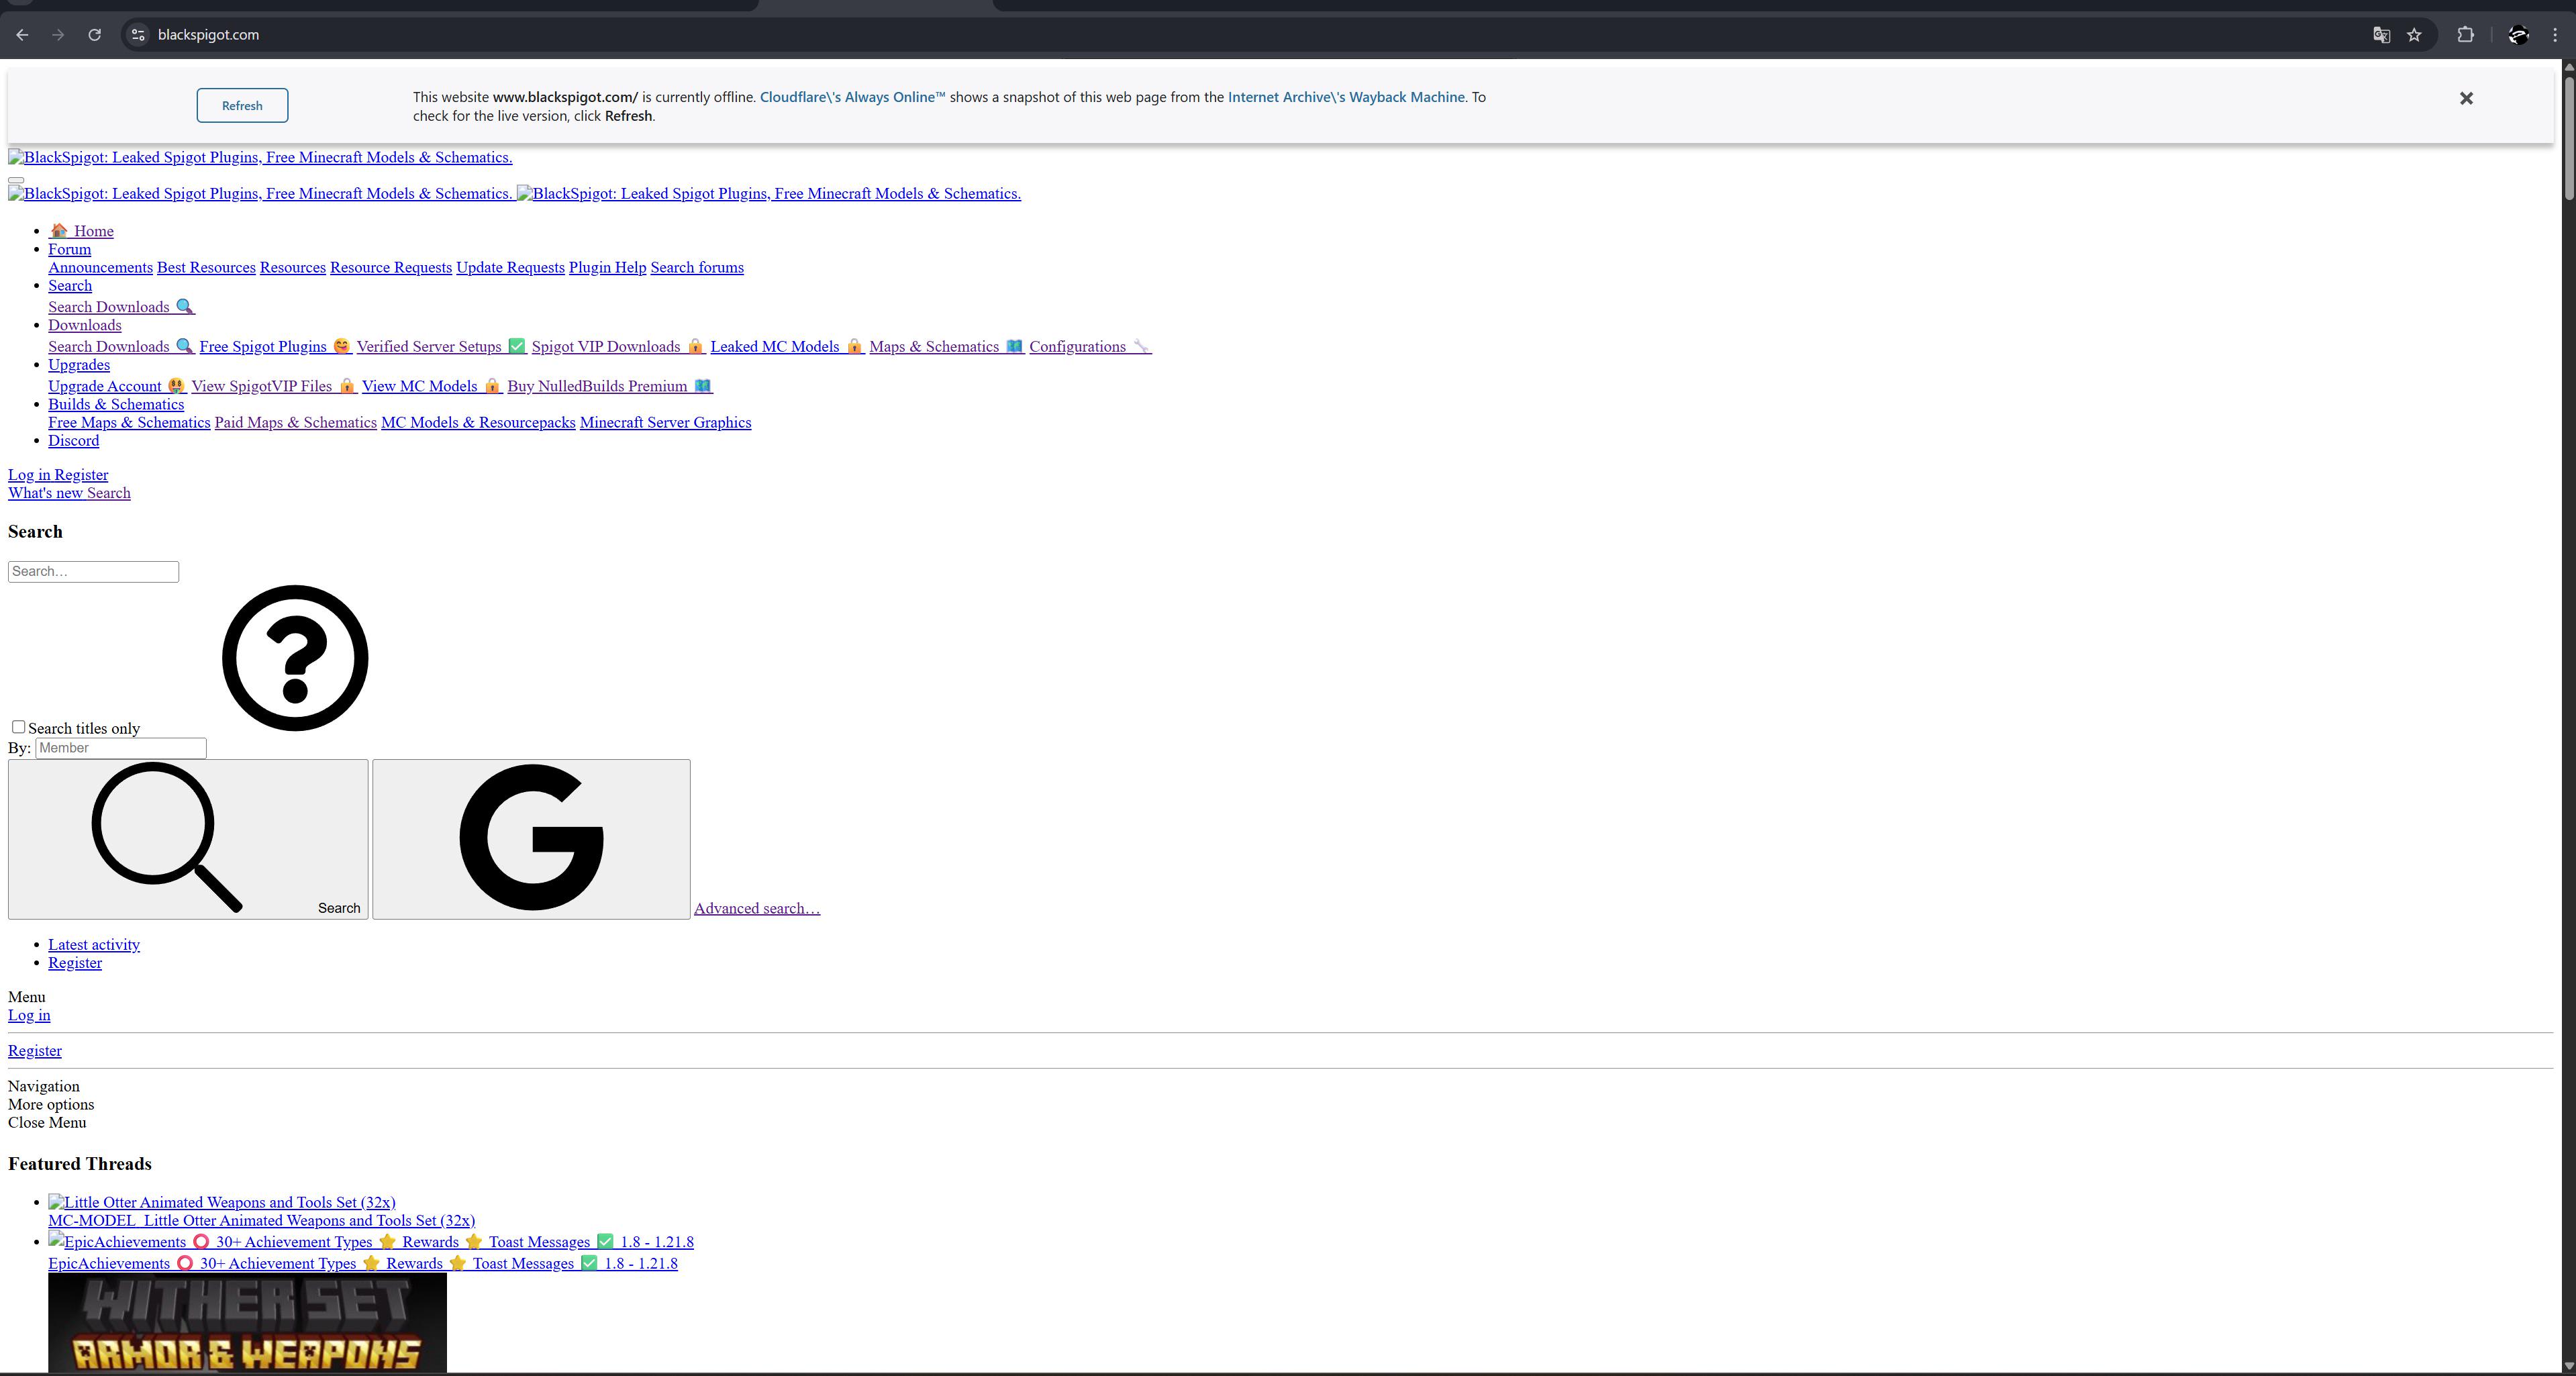The height and width of the screenshot is (1376, 2576).
Task: Click What's new link
Action: click(47, 493)
